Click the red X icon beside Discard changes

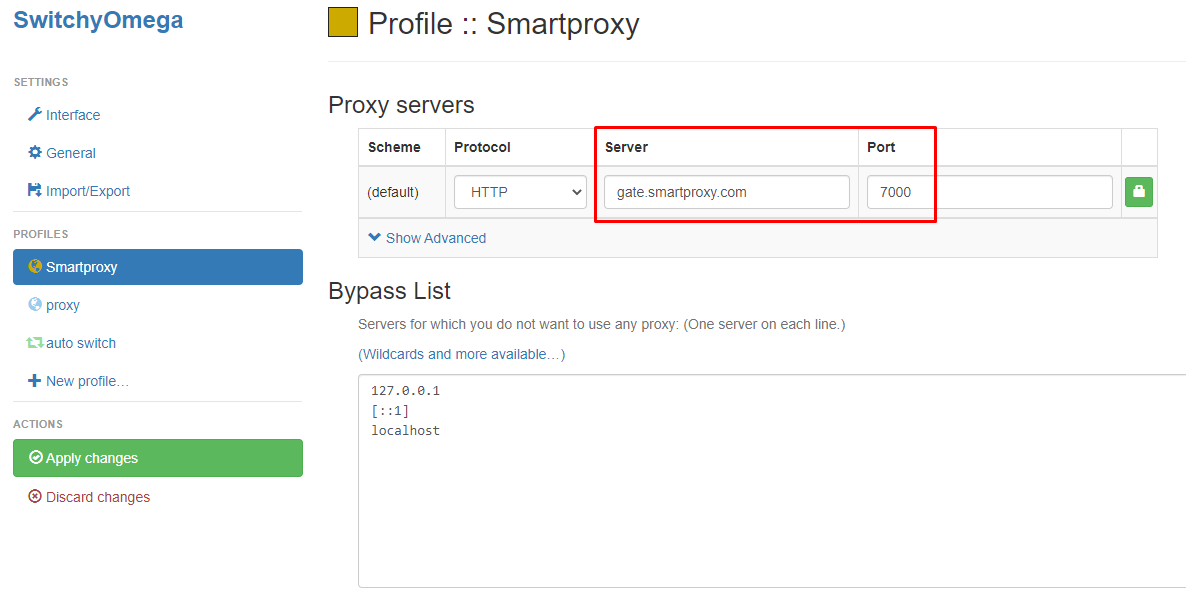(x=35, y=496)
